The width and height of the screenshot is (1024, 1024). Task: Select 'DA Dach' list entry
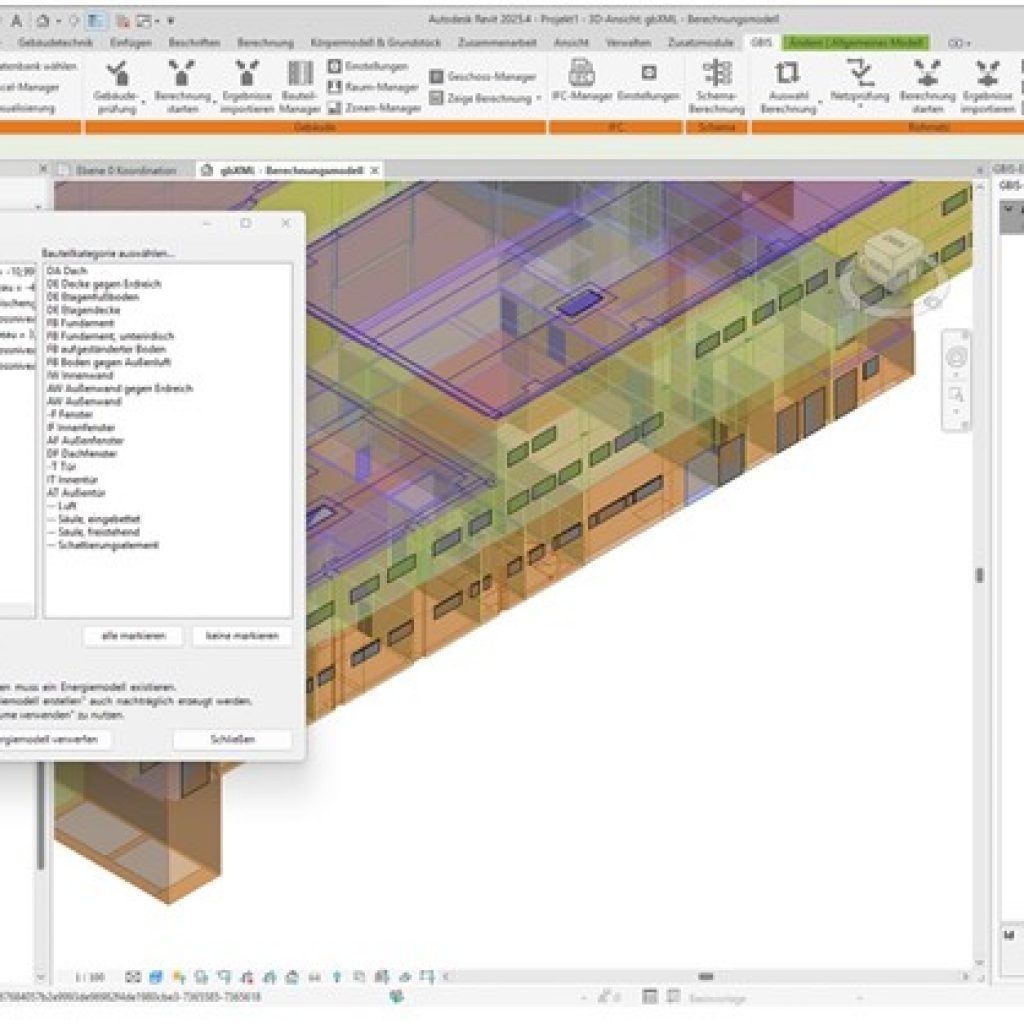pyautogui.click(x=66, y=271)
